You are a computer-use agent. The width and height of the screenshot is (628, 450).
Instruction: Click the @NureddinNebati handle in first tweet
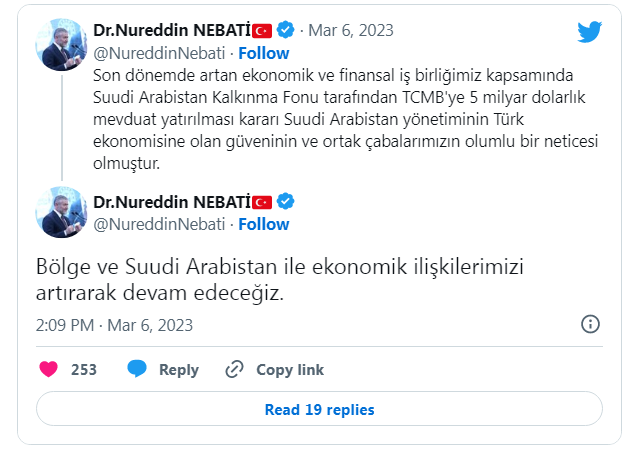tap(160, 53)
